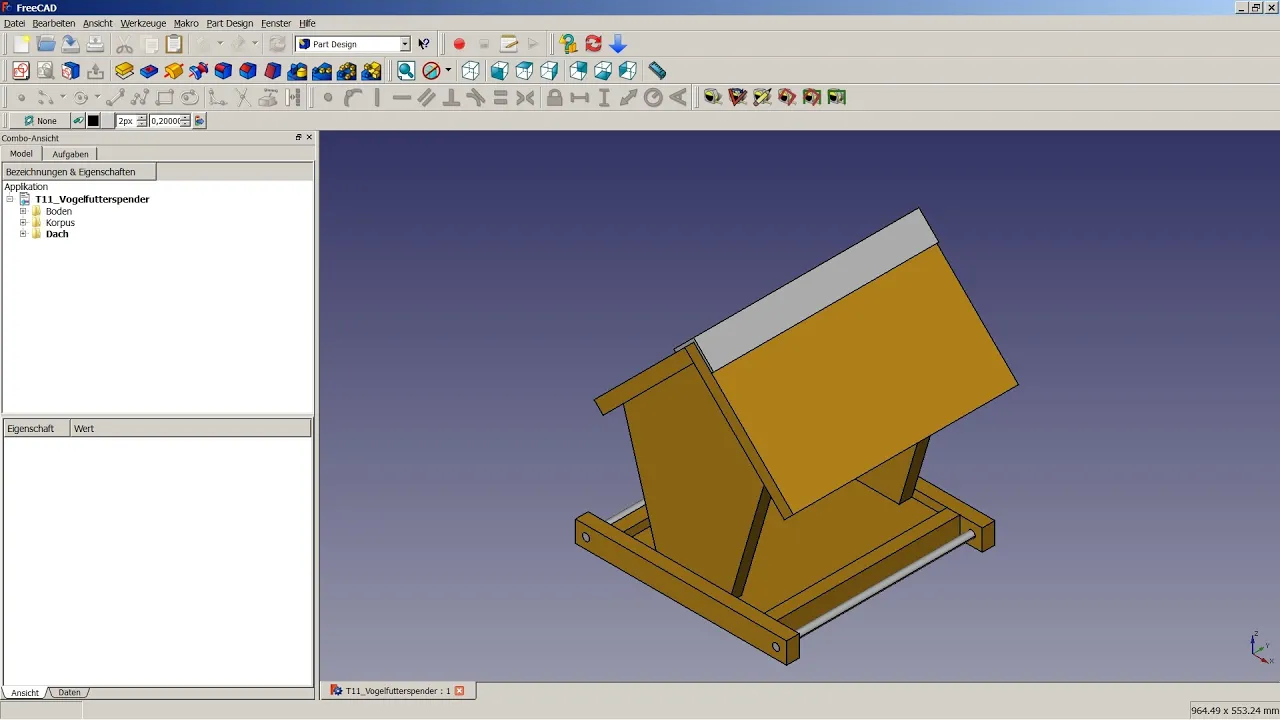Screen dimensions: 1280x720
Task: Close the T11_Vogelfutterspender : 1 document tab
Action: pyautogui.click(x=460, y=691)
